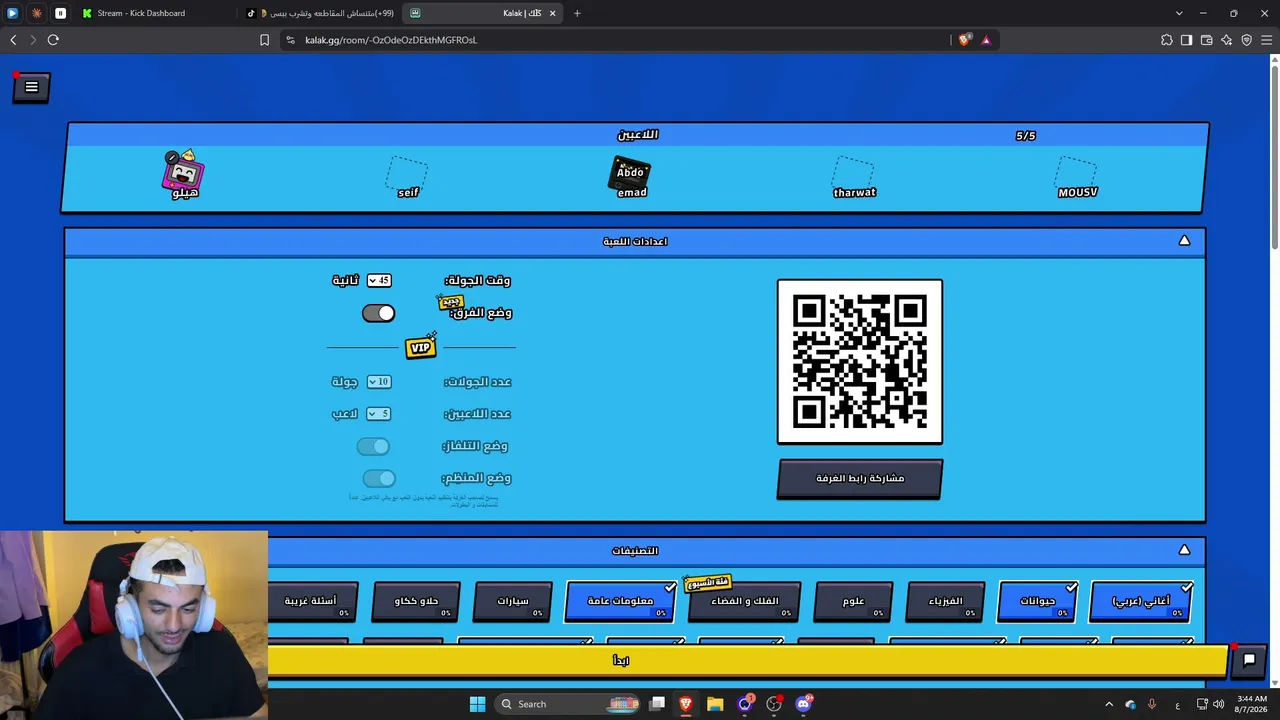1280x720 pixels.
Task: Click the first pinned tab
Action: (x=13, y=13)
